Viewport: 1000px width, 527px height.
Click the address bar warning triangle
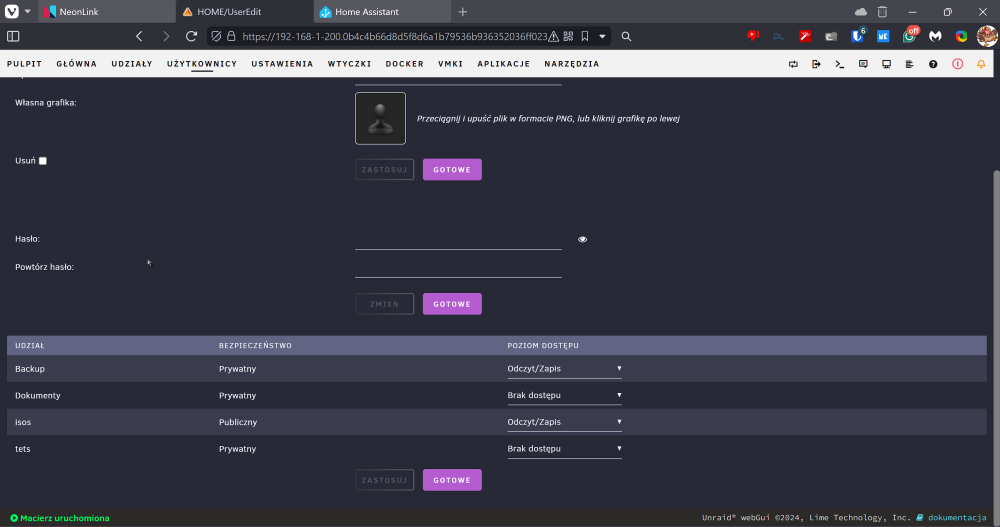(x=554, y=36)
